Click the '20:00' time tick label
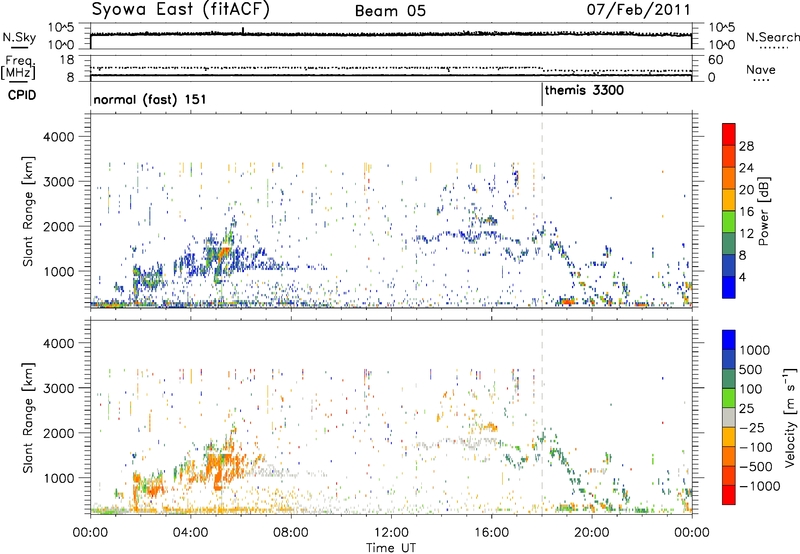Viewport: 800px width, 554px height. pyautogui.click(x=592, y=533)
